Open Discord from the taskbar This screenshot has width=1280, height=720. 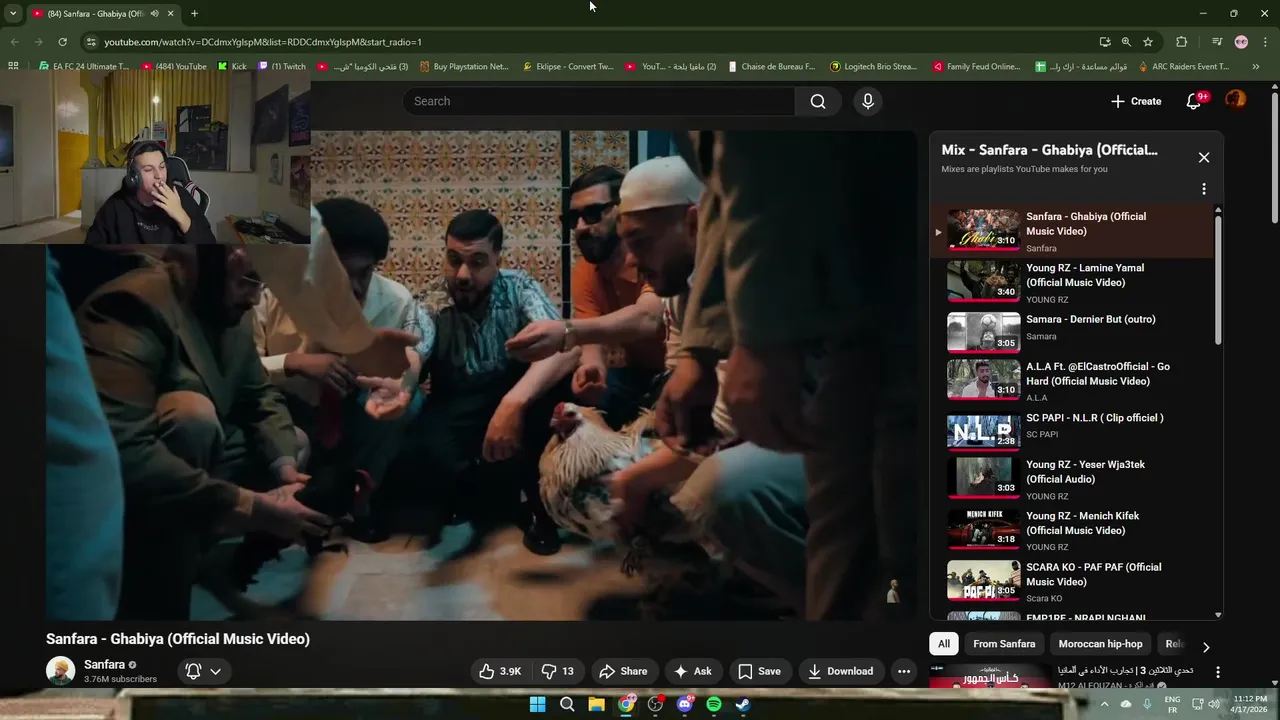tap(685, 704)
